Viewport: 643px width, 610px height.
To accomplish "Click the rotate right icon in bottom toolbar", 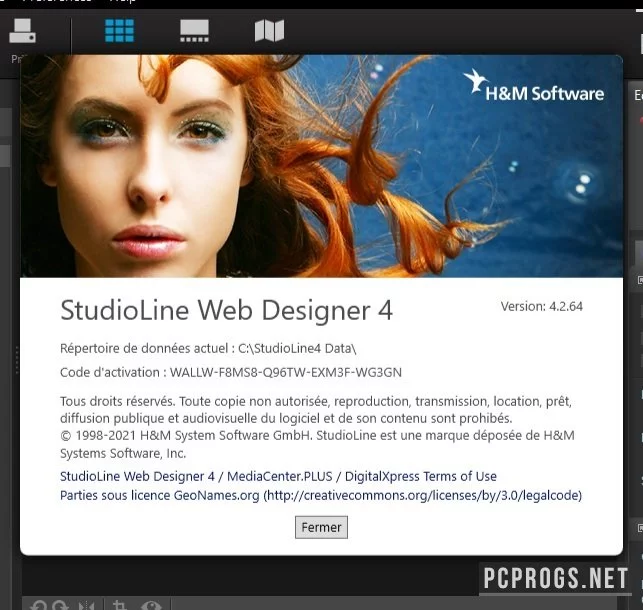I will tap(60, 605).
